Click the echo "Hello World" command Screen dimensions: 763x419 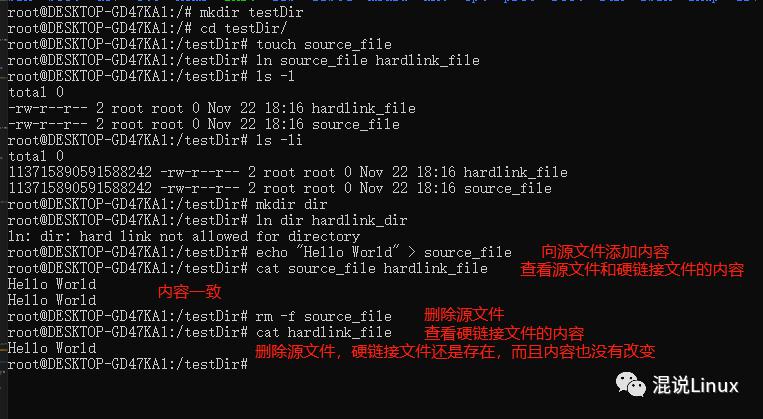pos(383,253)
